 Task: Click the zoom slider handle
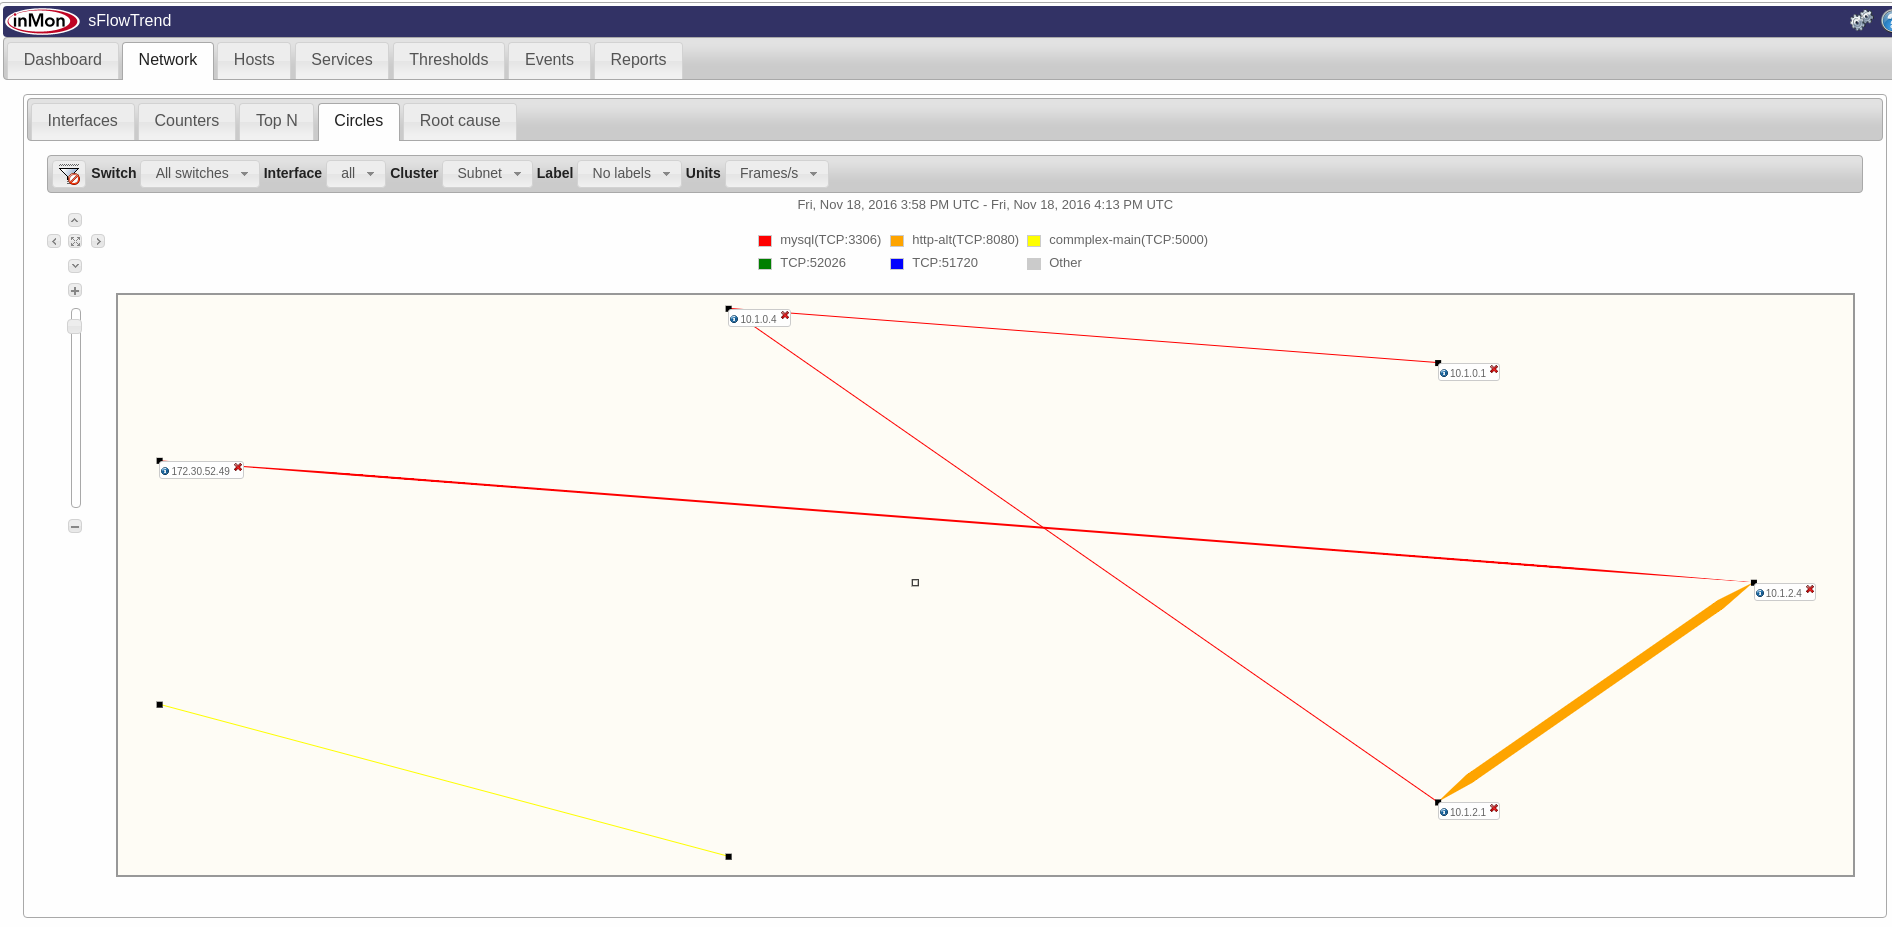[75, 326]
